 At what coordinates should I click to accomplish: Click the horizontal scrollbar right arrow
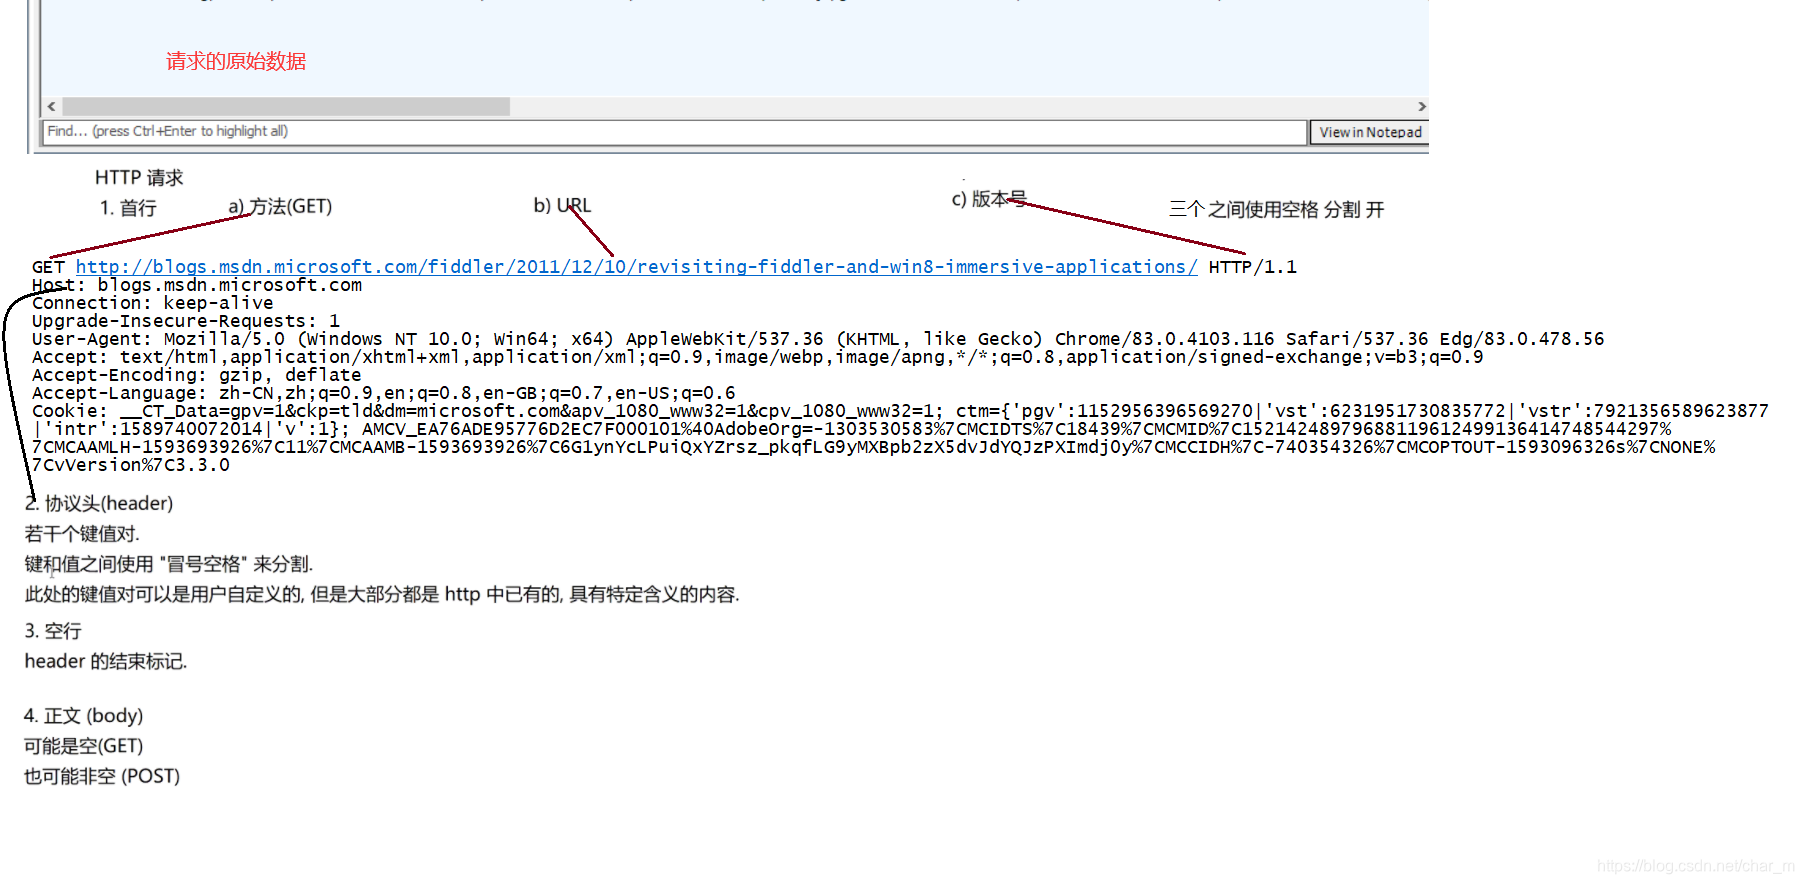pos(1421,106)
